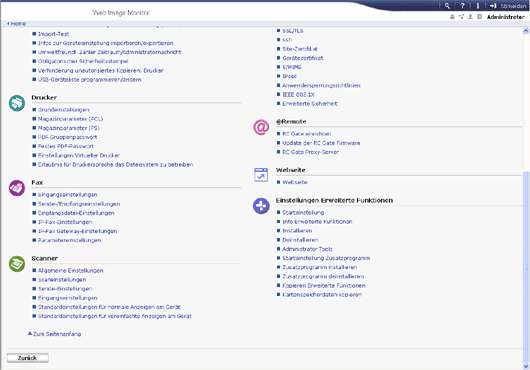Image resolution: width=530 pixels, height=370 pixels.
Task: Open IPsec link
Action: click(x=289, y=76)
